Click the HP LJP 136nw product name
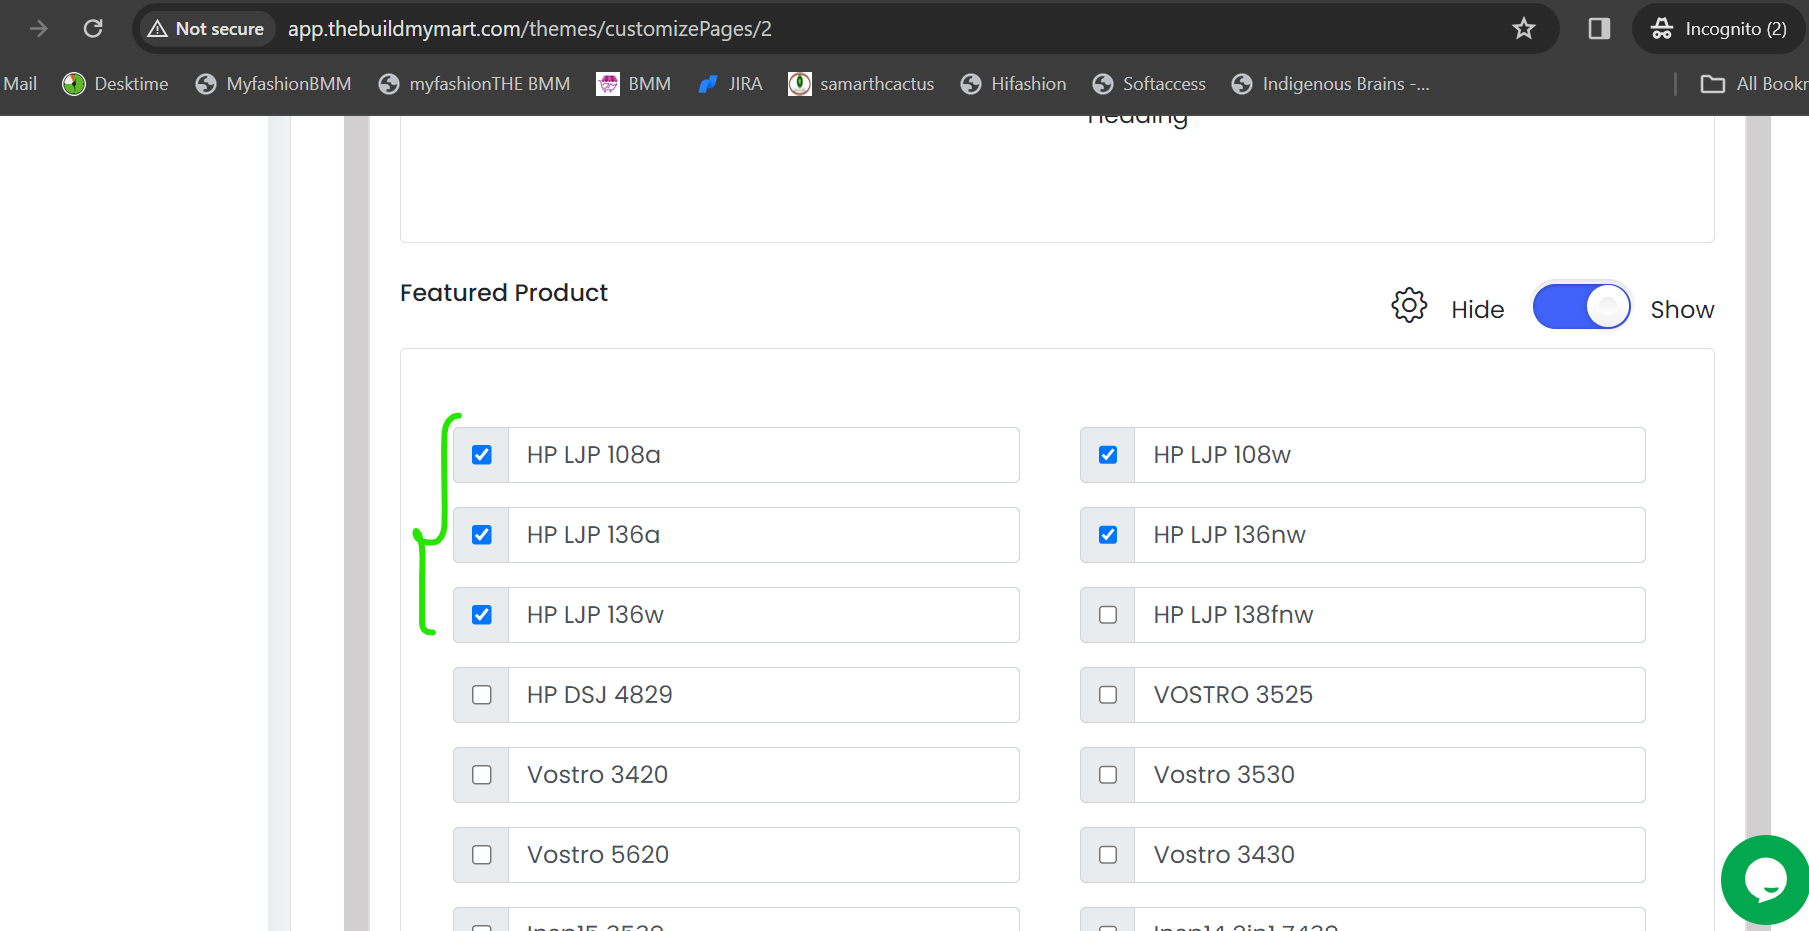The height and width of the screenshot is (931, 1809). tap(1230, 535)
